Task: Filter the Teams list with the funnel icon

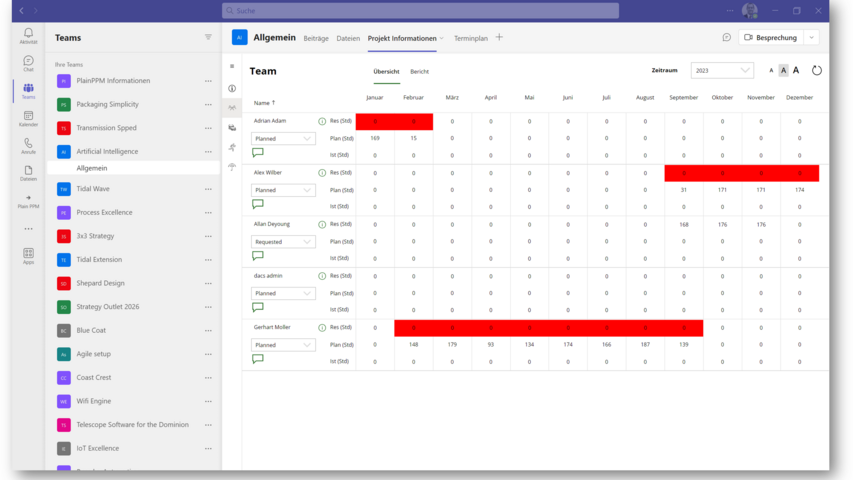Action: [208, 37]
